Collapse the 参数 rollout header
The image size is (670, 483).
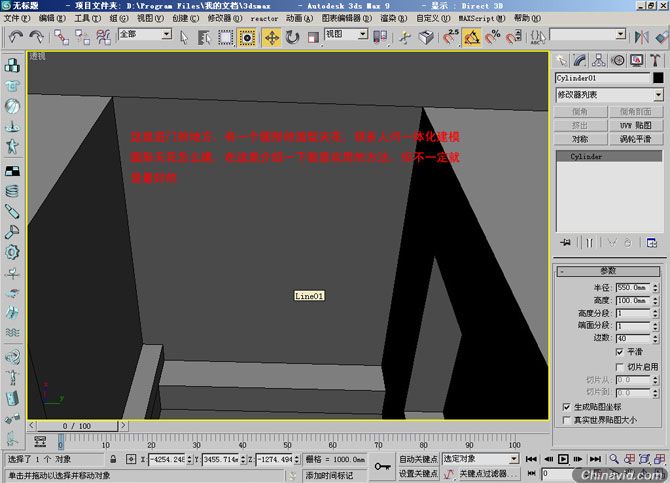click(x=608, y=271)
